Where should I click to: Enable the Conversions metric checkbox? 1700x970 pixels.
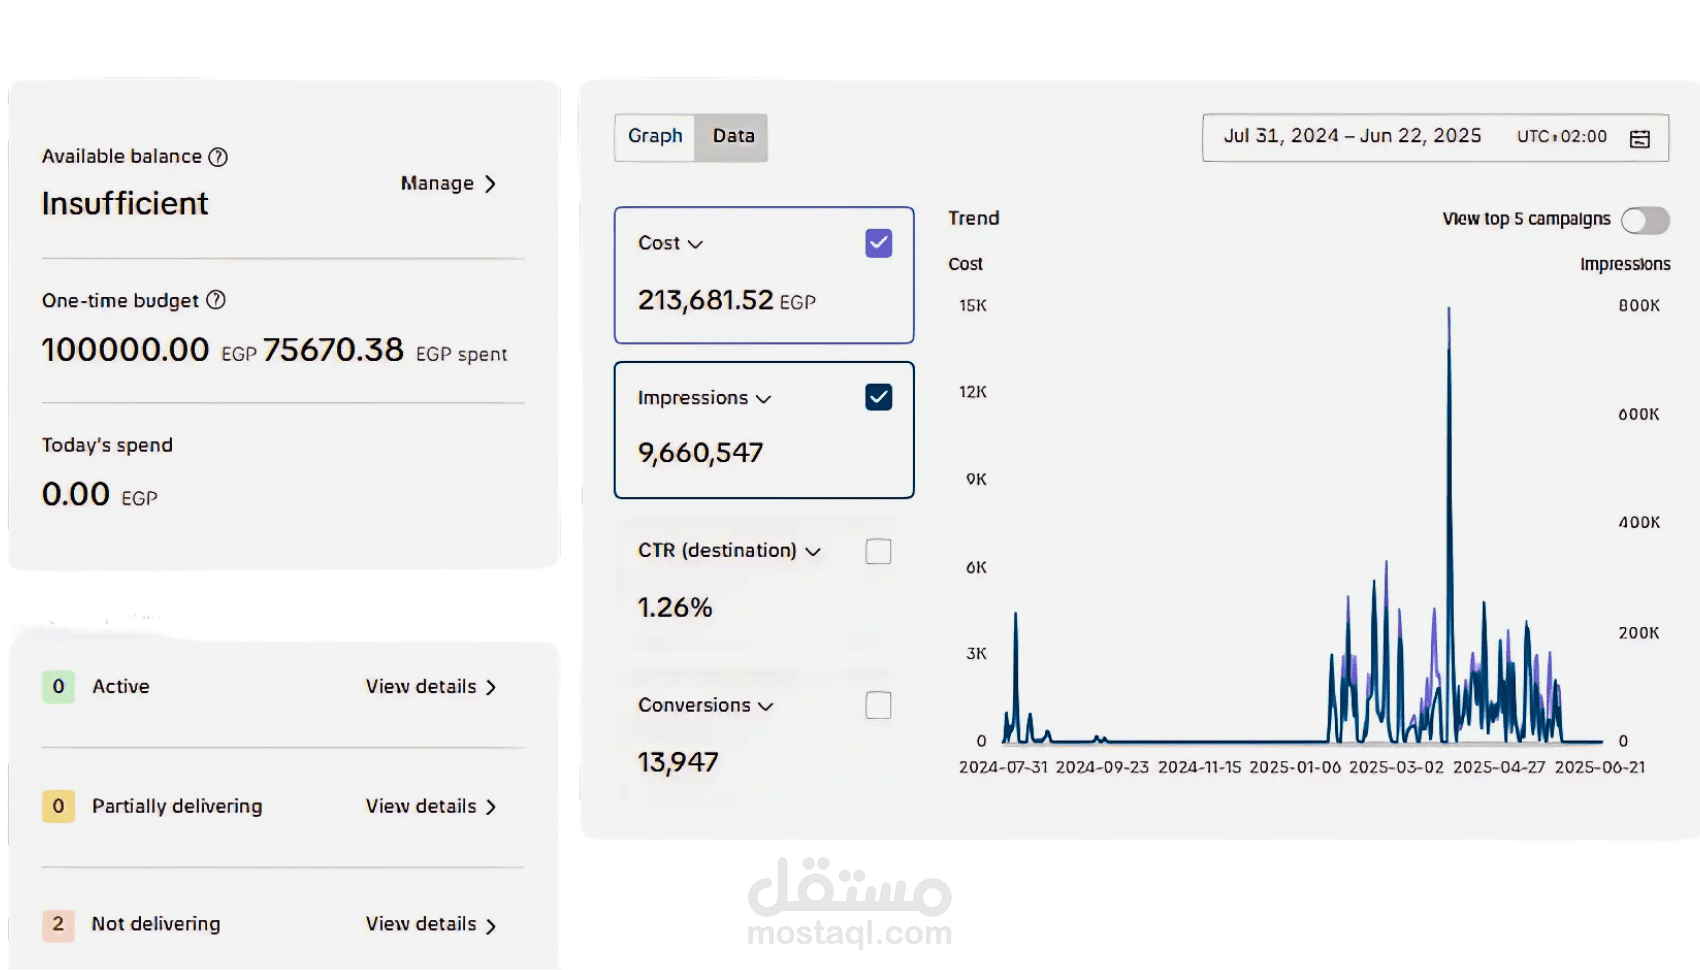point(878,705)
